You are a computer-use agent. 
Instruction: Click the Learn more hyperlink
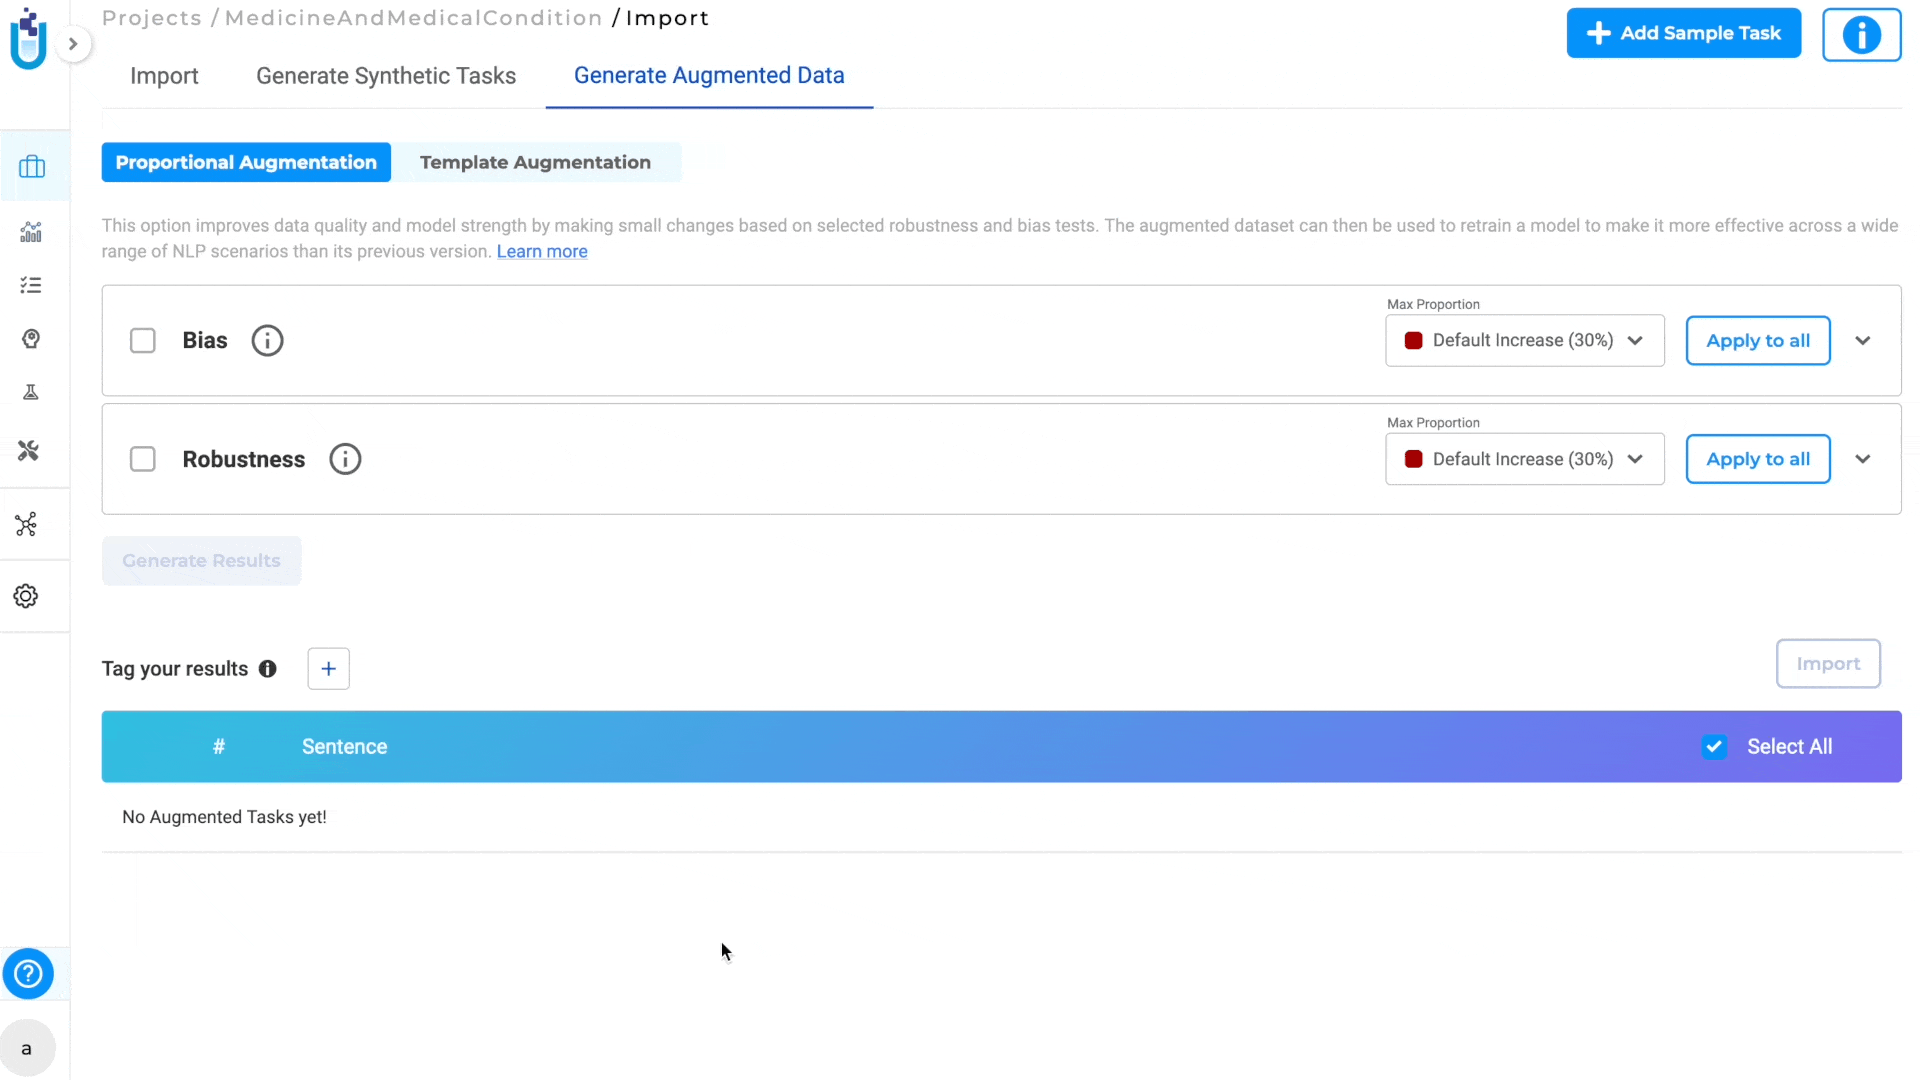coord(542,252)
